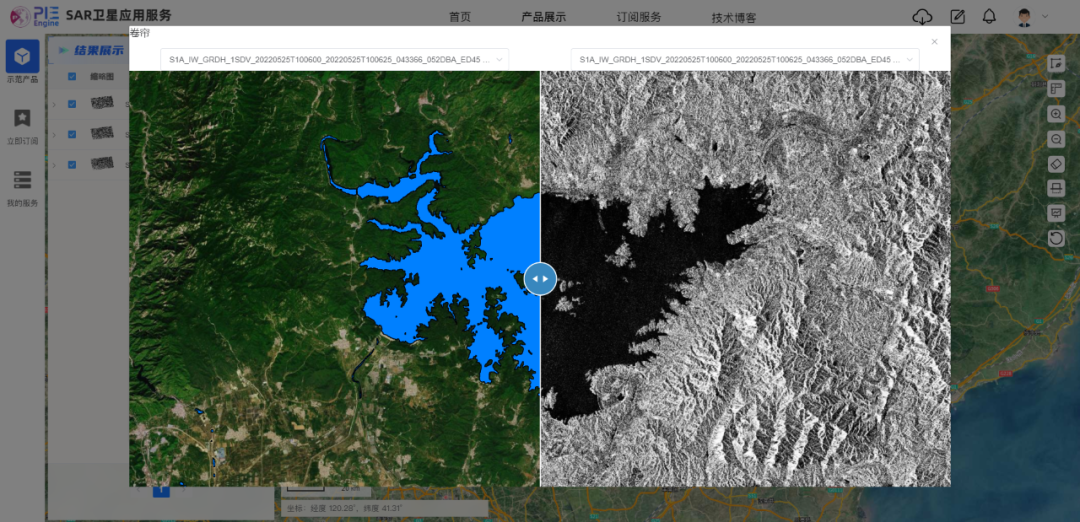
Task: Click the 卷帘 dialog title
Action: [x=140, y=32]
